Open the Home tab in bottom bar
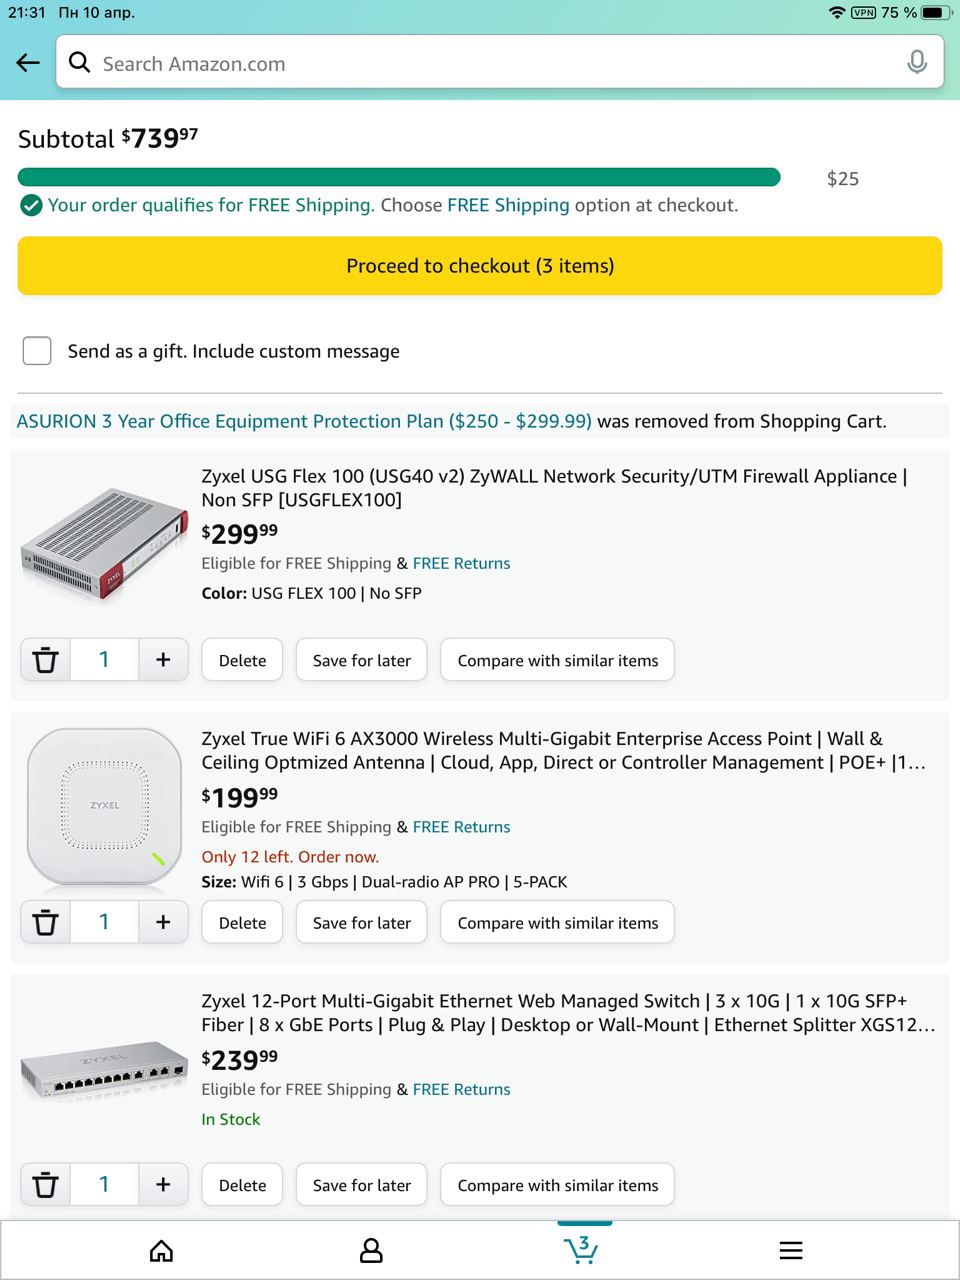Viewport: 960px width, 1280px height. click(161, 1251)
